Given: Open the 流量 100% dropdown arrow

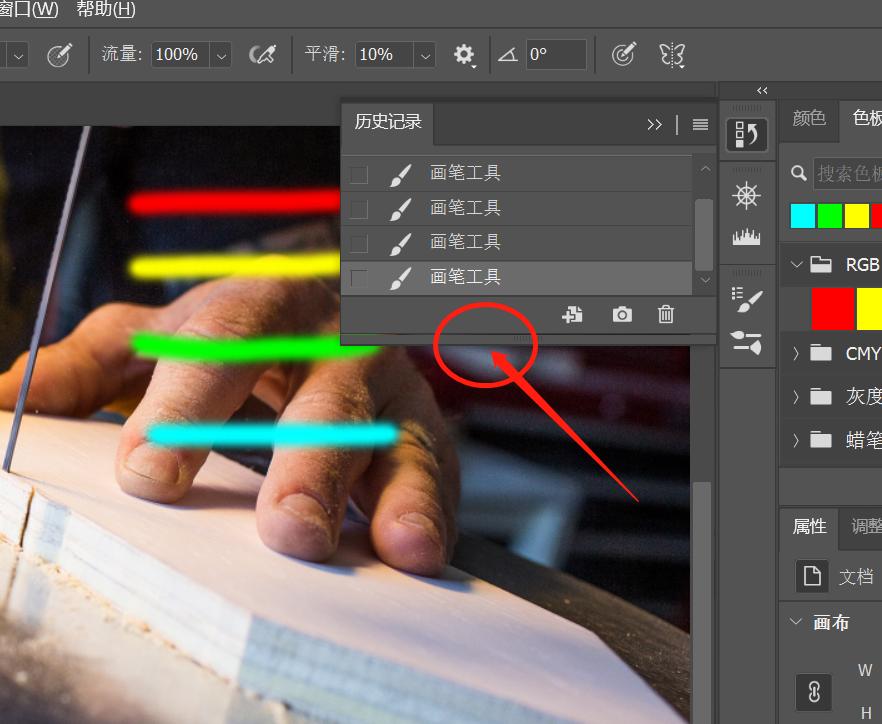Looking at the screenshot, I should (x=221, y=55).
